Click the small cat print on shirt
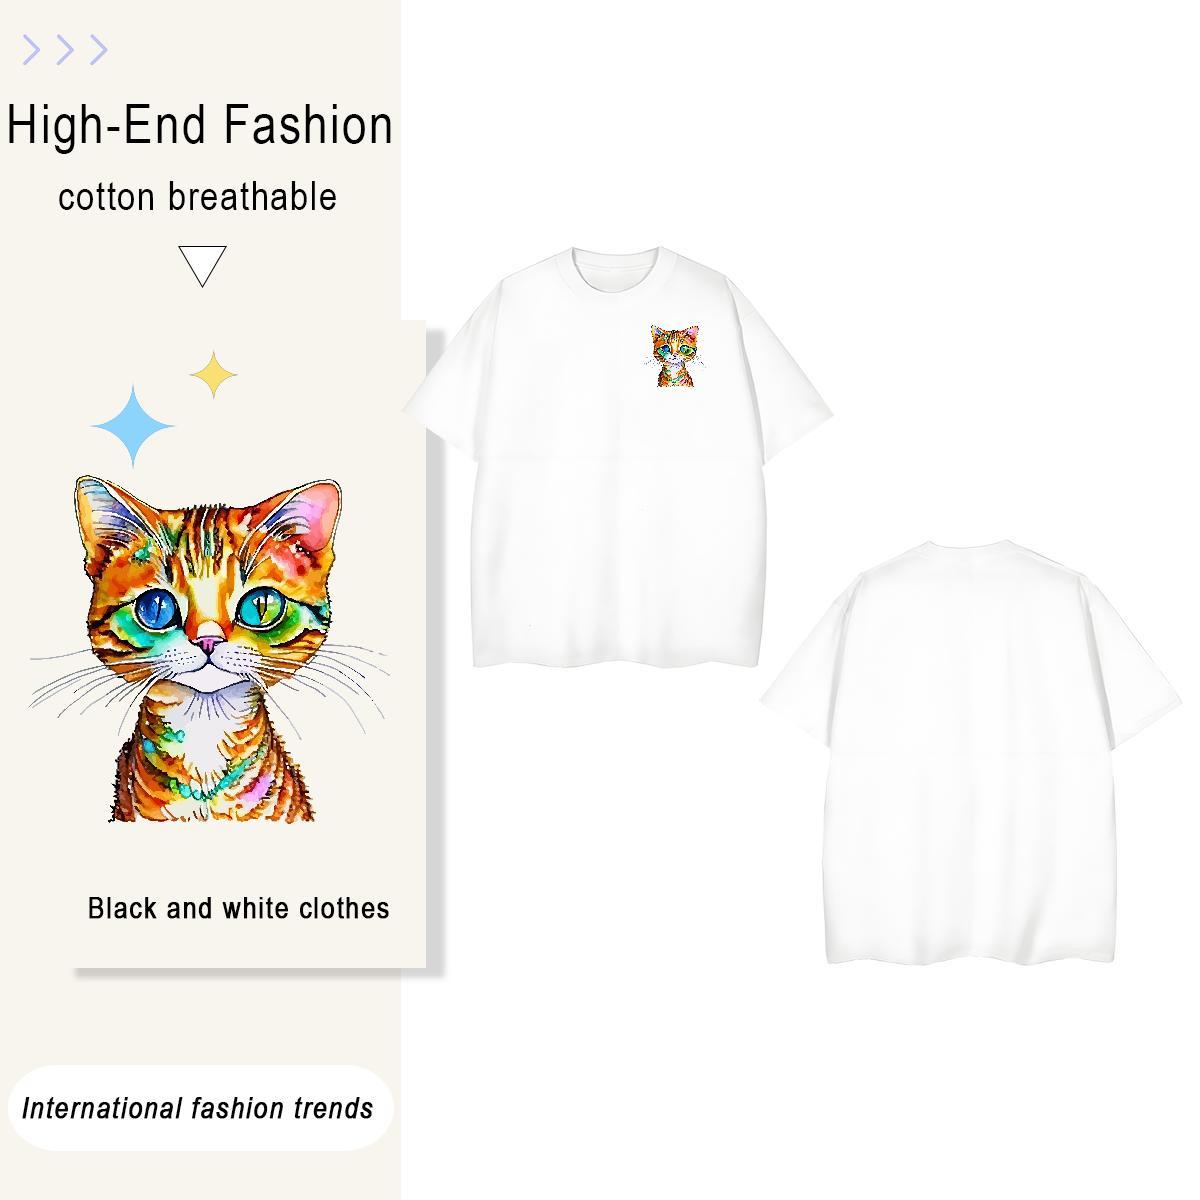Viewport: 1200px width, 1200px height. pyautogui.click(x=676, y=356)
